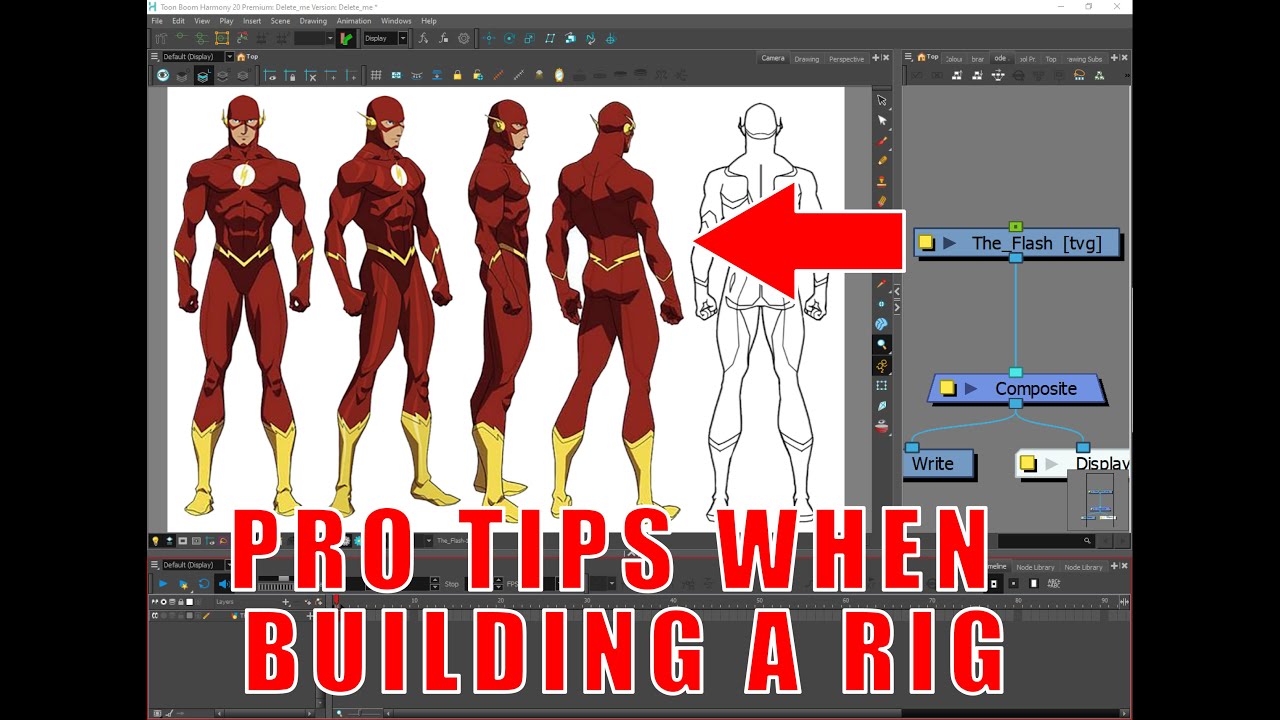Click the Composite node label
Image resolution: width=1280 pixels, height=720 pixels.
(1036, 388)
